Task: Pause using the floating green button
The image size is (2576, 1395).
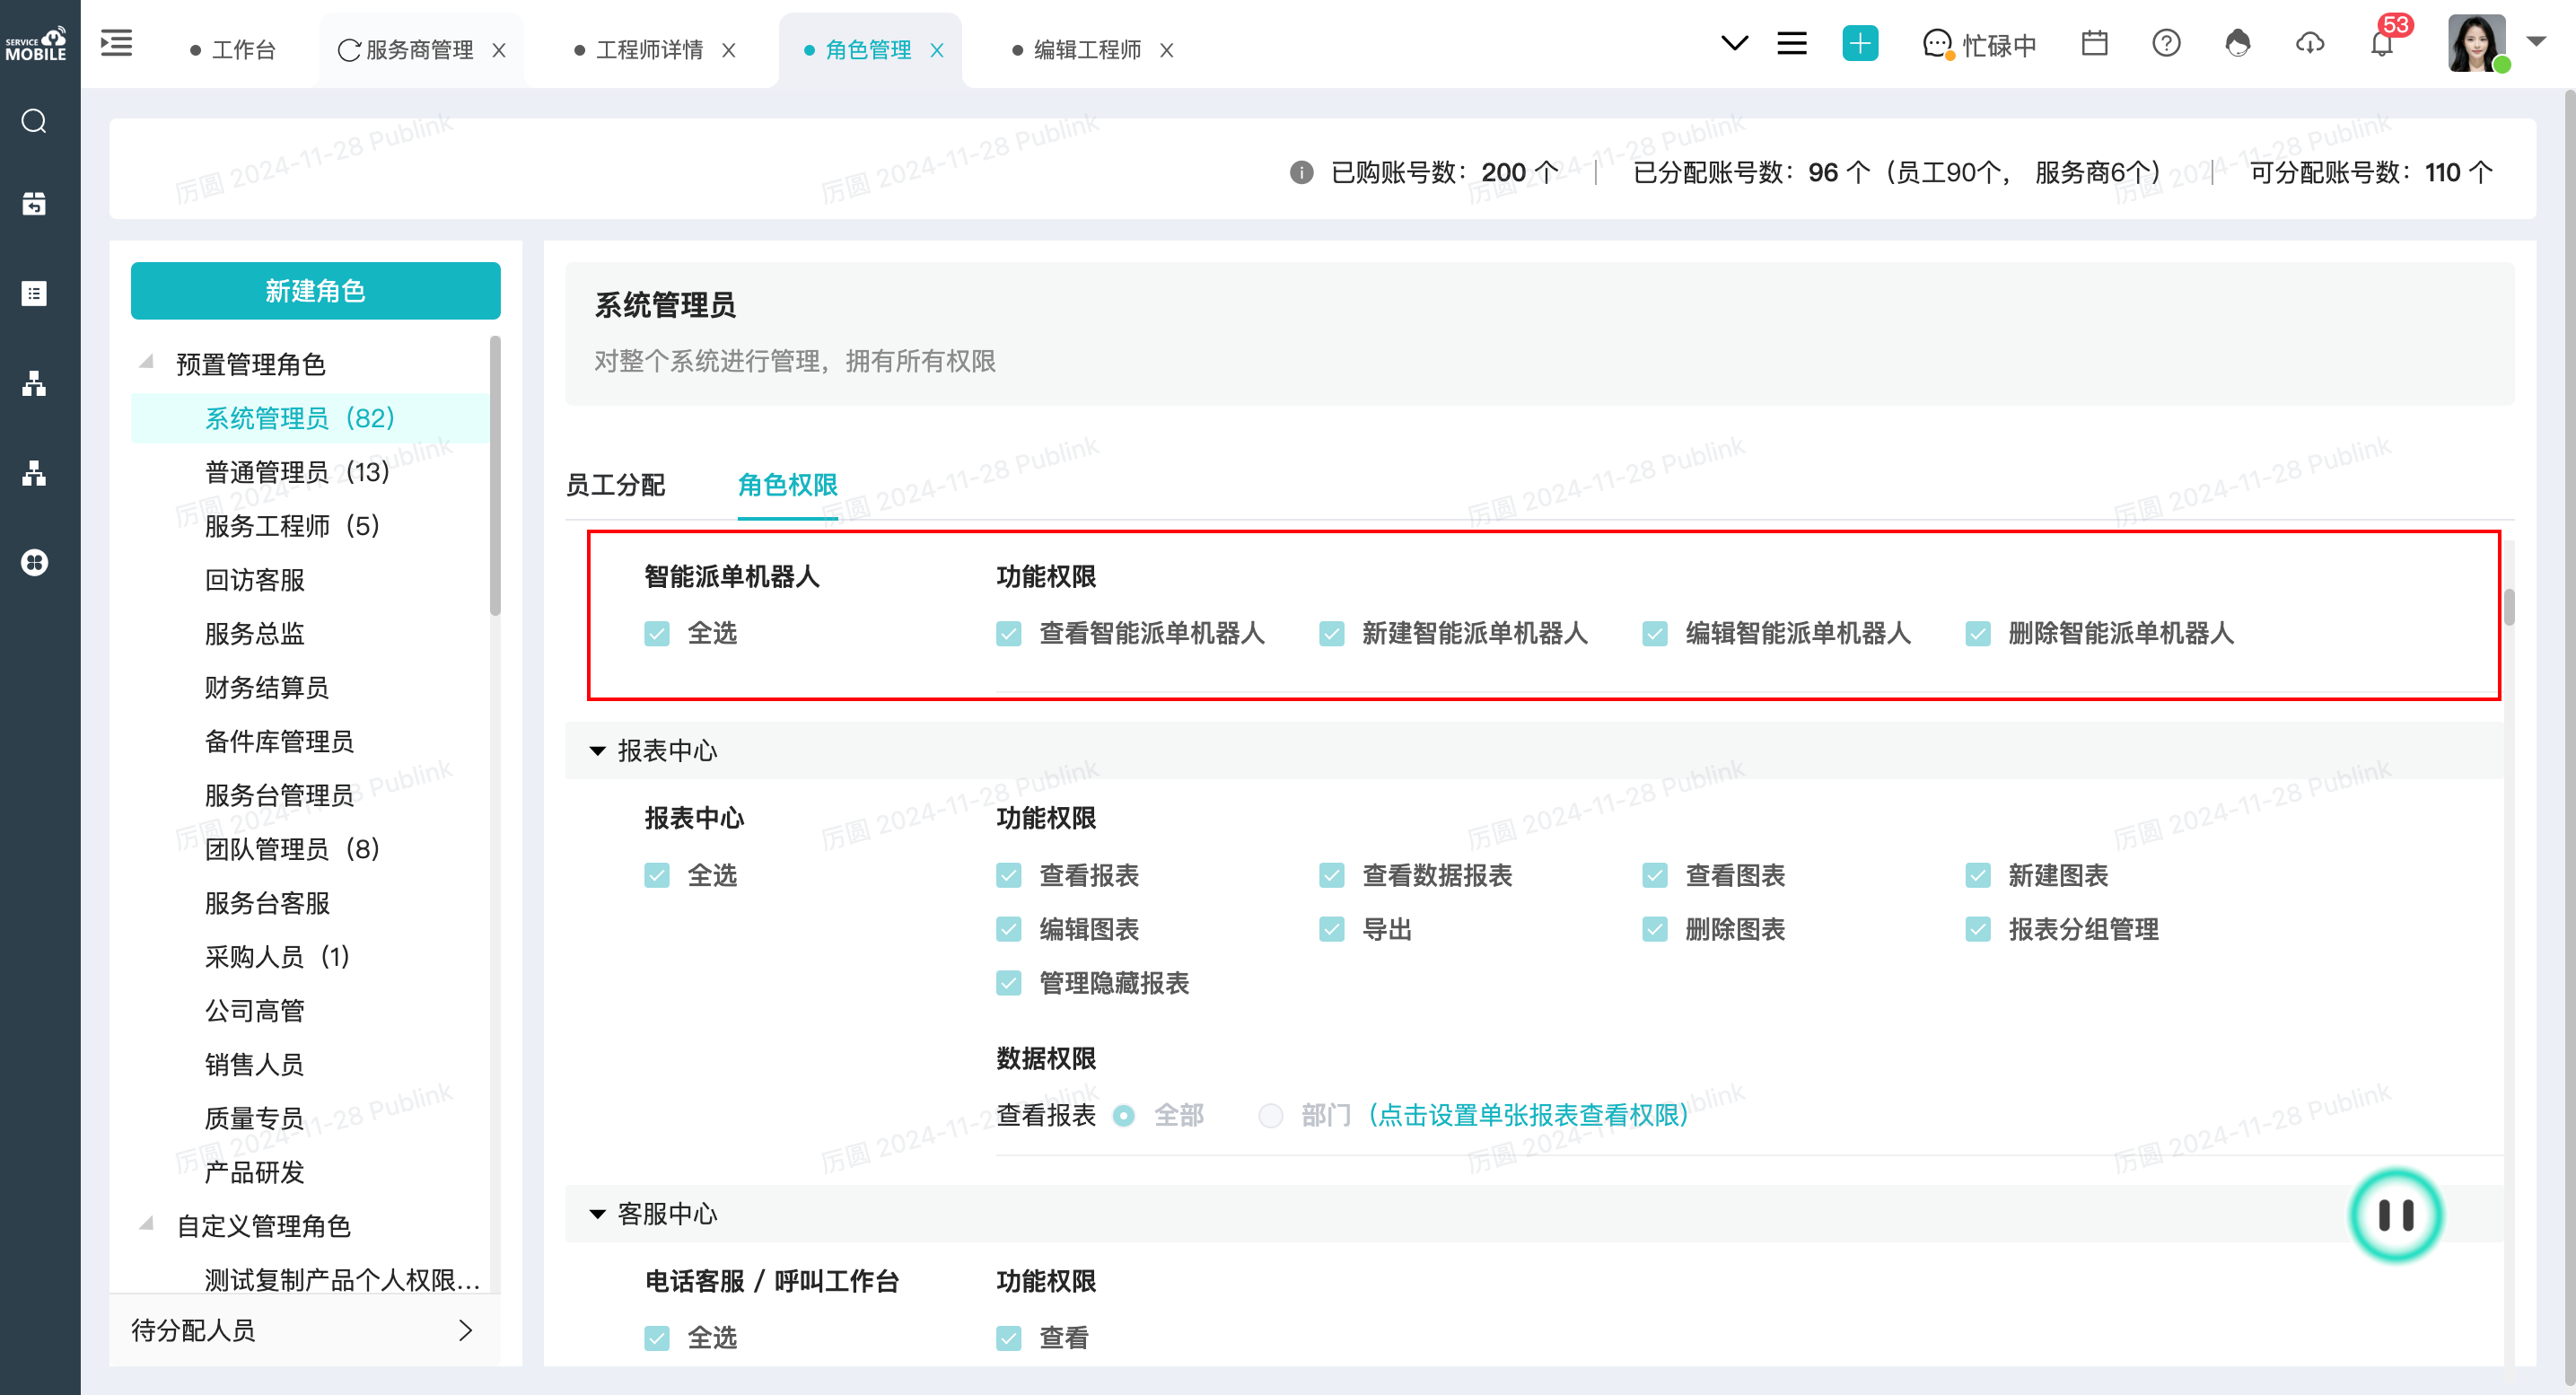Action: click(2396, 1215)
